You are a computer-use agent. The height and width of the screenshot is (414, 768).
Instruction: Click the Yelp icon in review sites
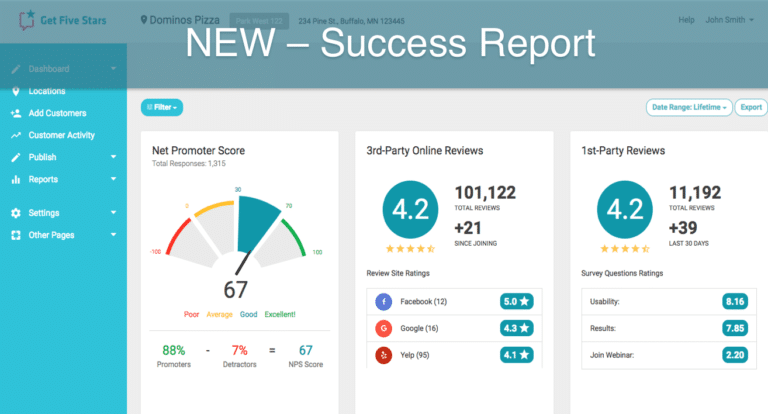[384, 355]
